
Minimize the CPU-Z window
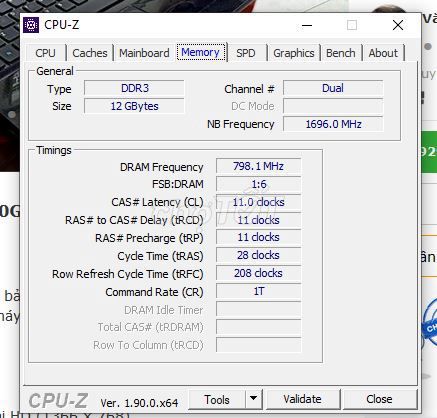coord(307,25)
